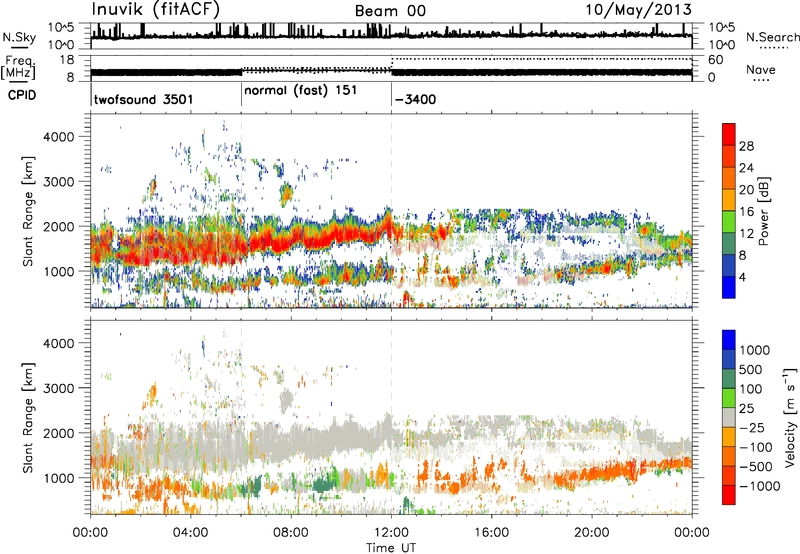This screenshot has height=554, width=800.
Task: Click the '4000' tick on power panel axis
Action: coord(58,137)
